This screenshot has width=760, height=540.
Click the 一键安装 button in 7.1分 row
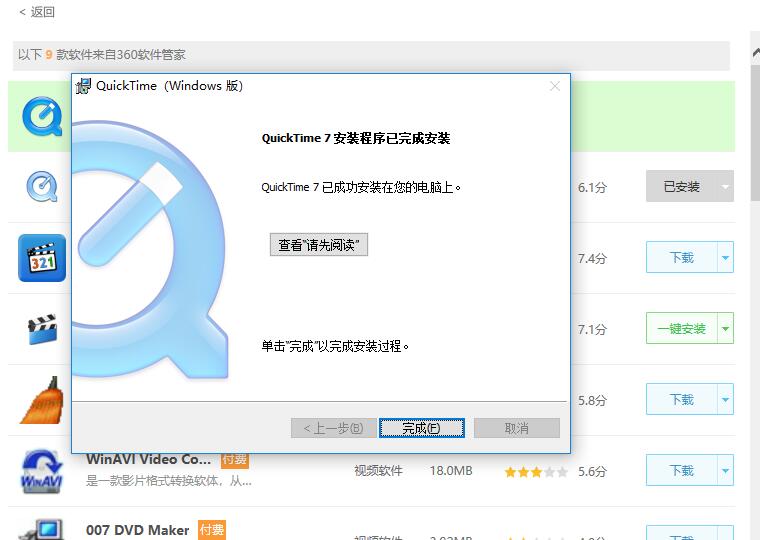pyautogui.click(x=681, y=328)
